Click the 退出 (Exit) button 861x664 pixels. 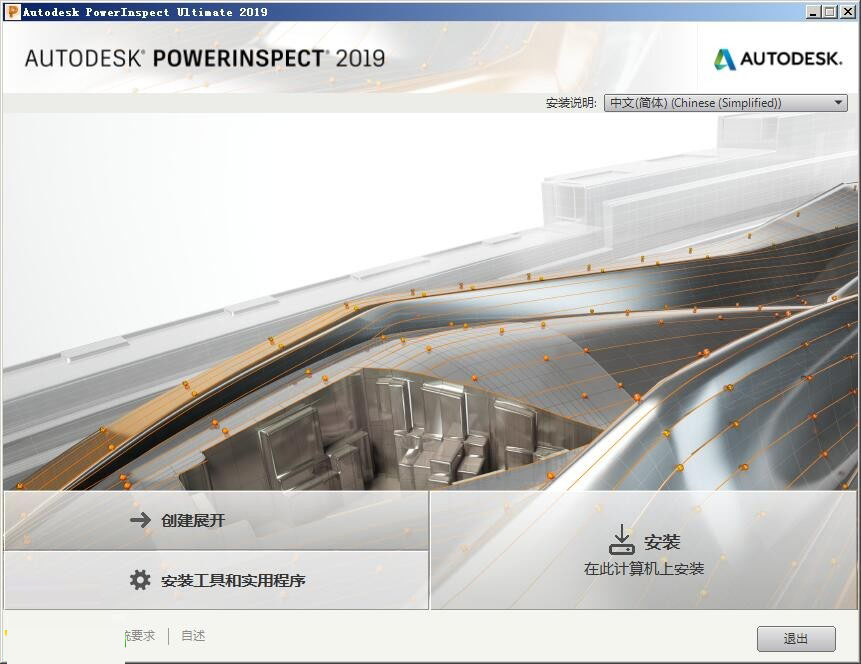tap(796, 639)
